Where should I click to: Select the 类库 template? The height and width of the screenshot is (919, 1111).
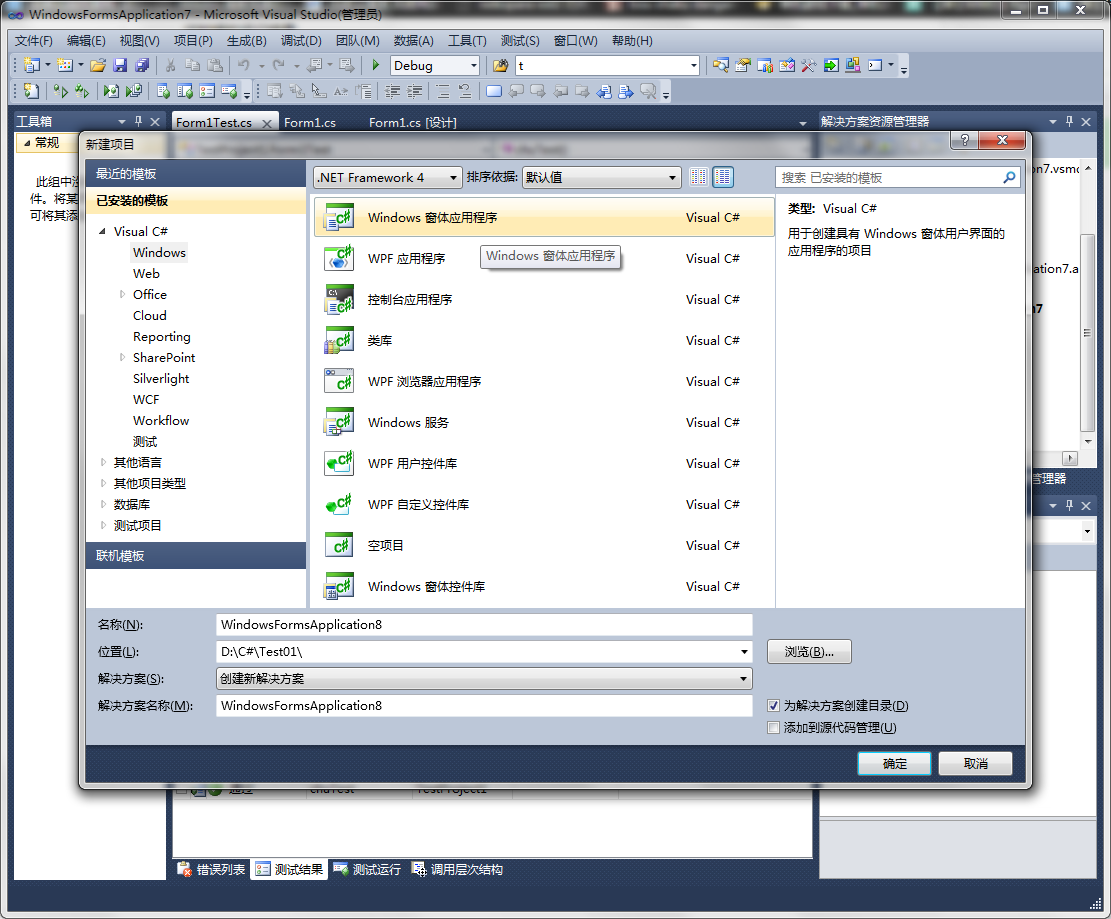pyautogui.click(x=543, y=341)
